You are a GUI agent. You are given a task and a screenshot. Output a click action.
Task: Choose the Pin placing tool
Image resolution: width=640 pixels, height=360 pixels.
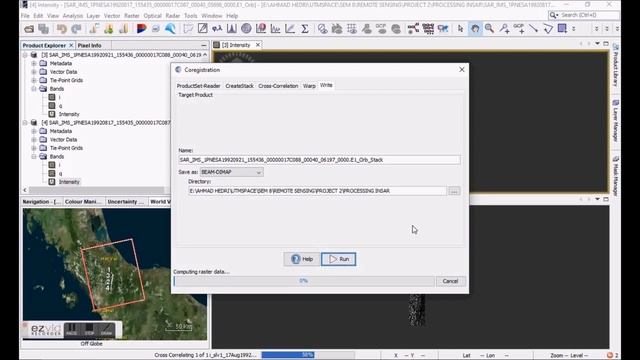[x=504, y=29]
